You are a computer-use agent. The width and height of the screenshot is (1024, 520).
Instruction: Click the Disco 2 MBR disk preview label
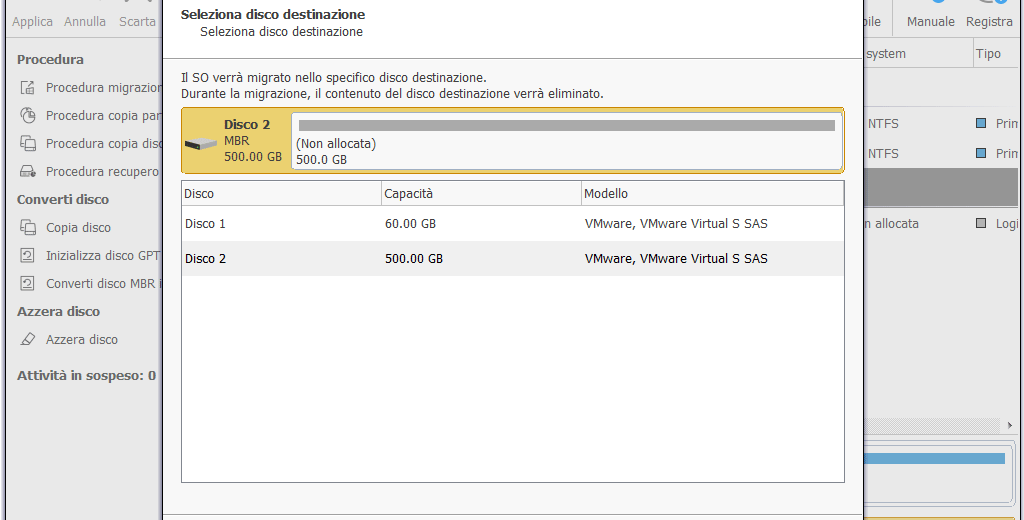click(253, 140)
